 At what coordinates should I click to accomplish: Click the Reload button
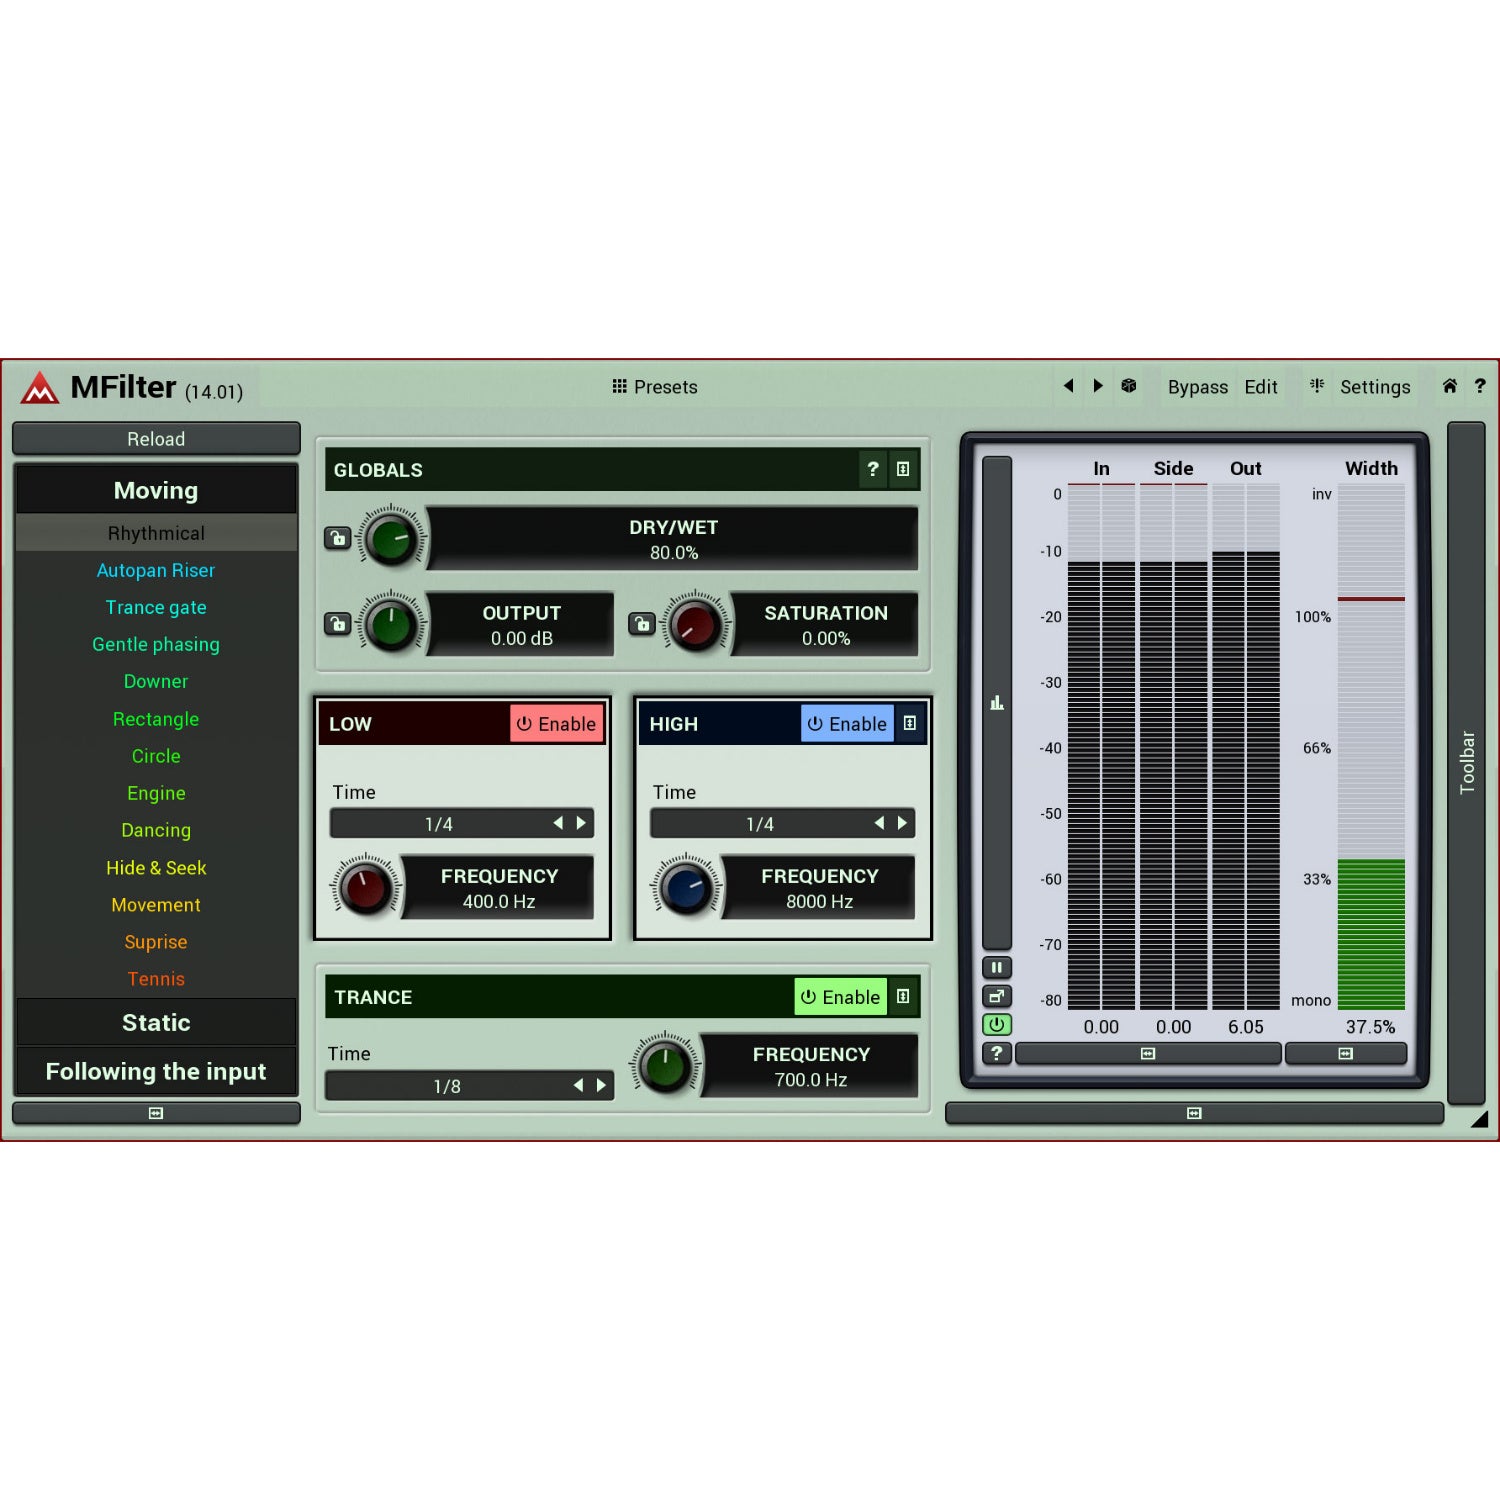tap(156, 439)
